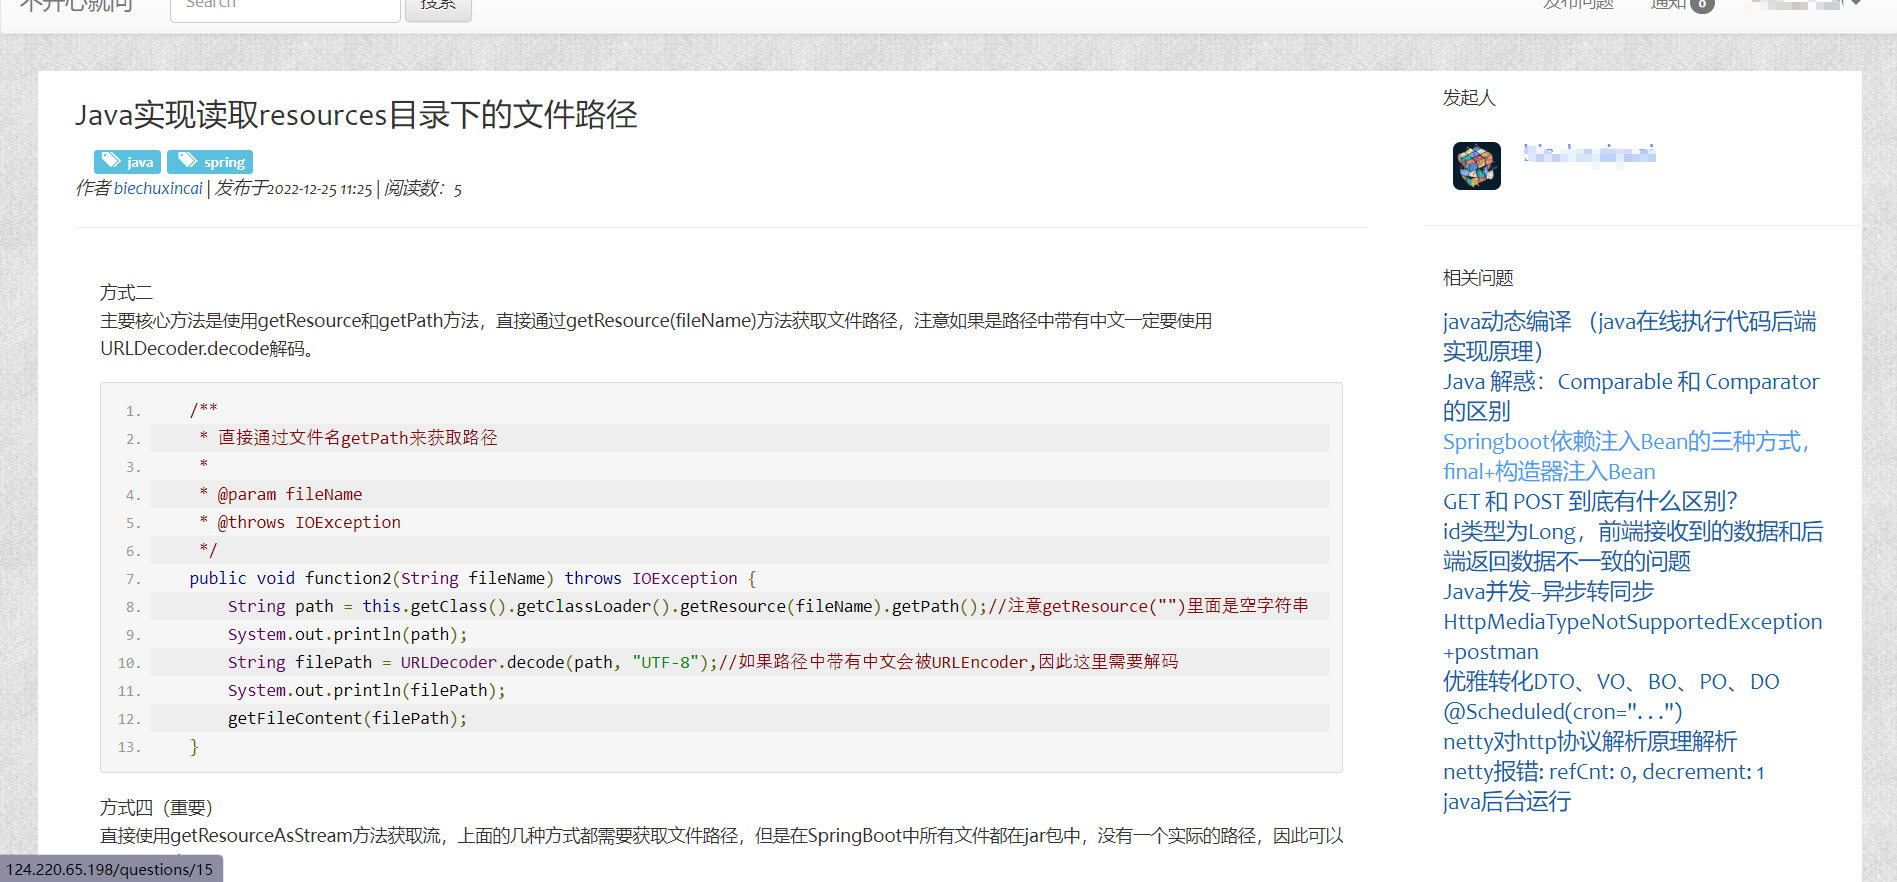This screenshot has width=1897, height=882.
Task: Click code line 11 'System.out.println(filePath);'
Action: (366, 690)
